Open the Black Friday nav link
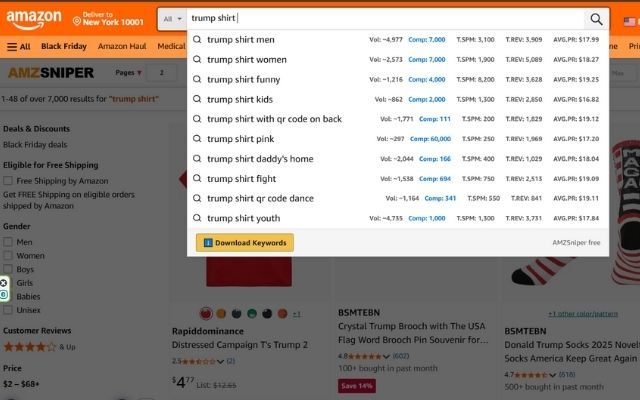The image size is (640, 400). tap(64, 47)
